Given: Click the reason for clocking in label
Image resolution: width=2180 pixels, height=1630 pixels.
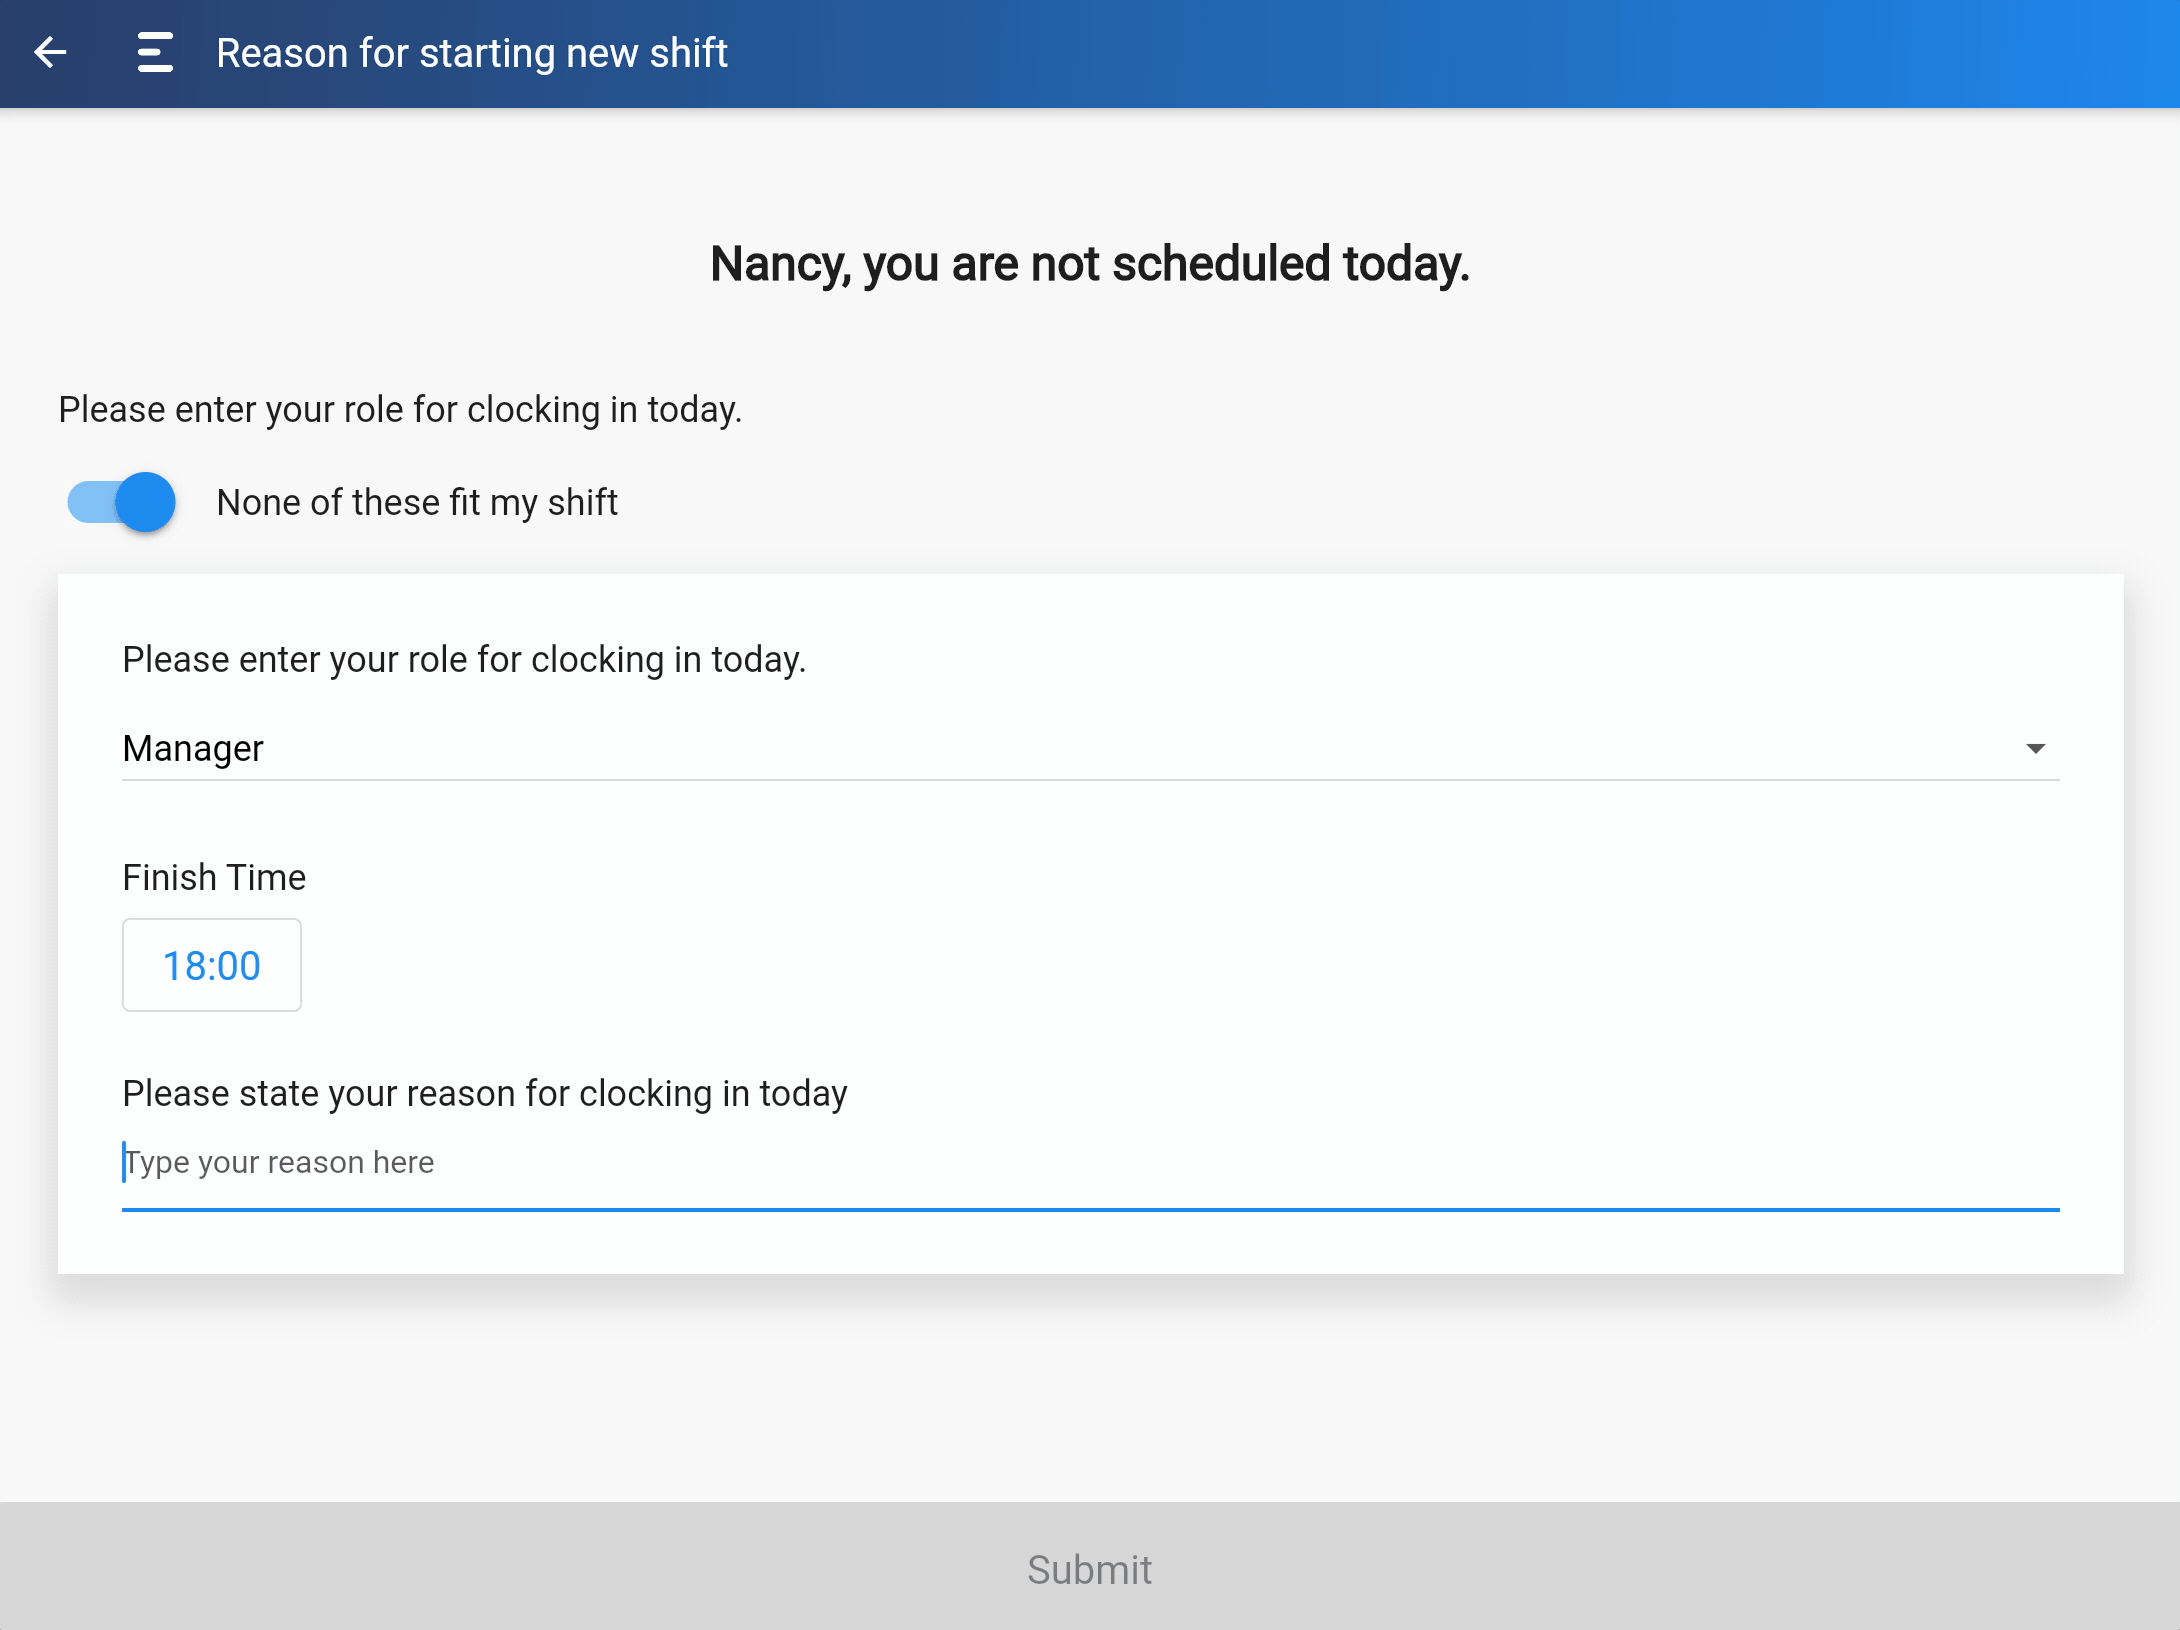Looking at the screenshot, I should tap(485, 1093).
